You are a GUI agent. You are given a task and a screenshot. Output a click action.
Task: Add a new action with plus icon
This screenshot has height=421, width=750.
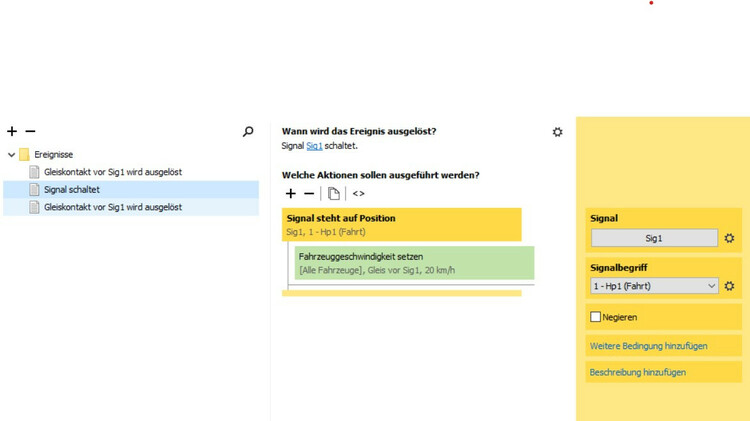click(291, 193)
